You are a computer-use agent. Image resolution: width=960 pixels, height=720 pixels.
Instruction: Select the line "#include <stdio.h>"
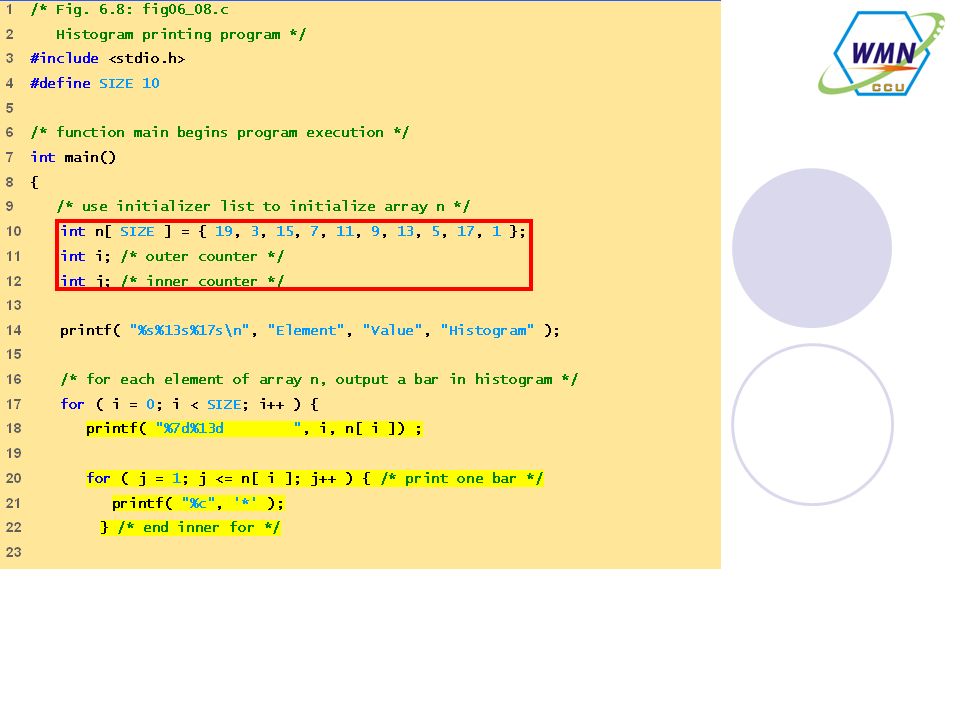(108, 59)
